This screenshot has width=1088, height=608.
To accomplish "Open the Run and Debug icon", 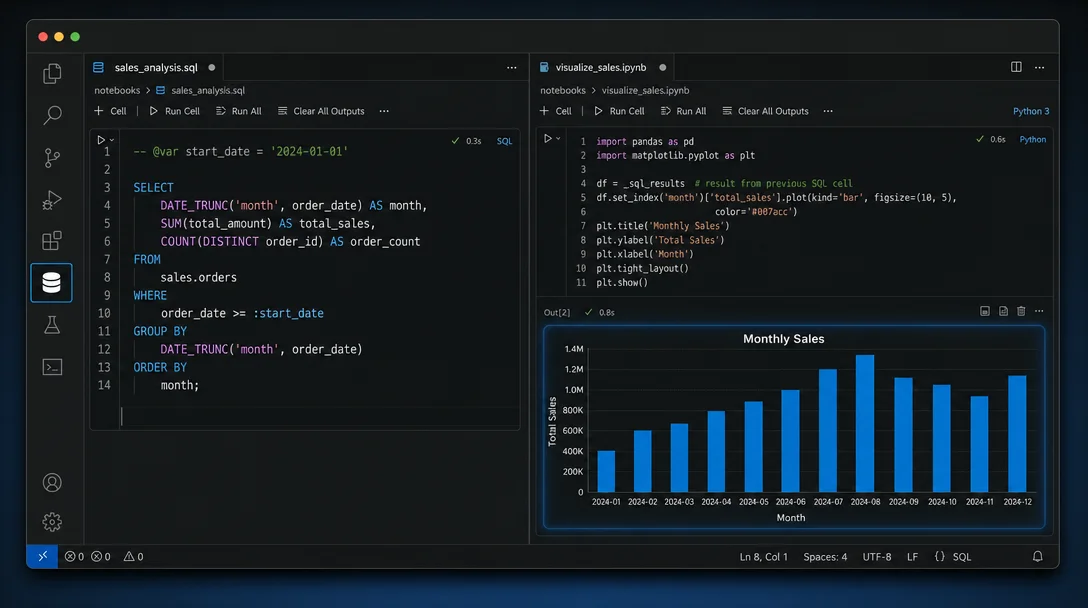I will (x=52, y=200).
